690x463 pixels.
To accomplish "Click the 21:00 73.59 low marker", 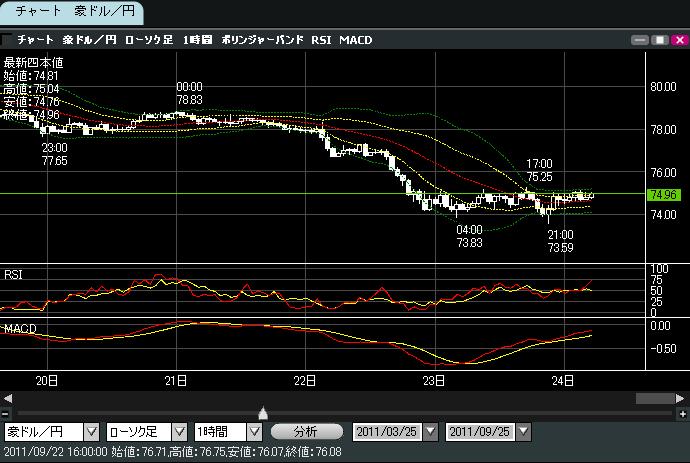I will 560,239.
